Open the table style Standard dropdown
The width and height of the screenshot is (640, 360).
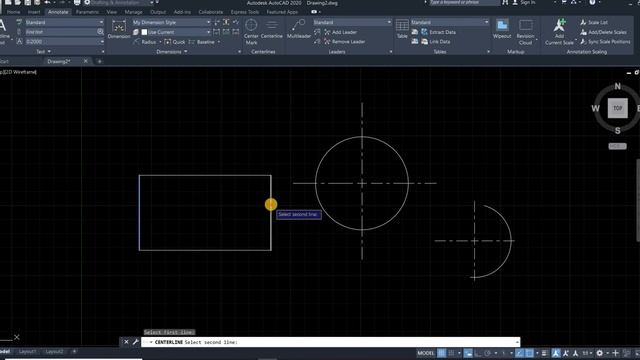450,22
